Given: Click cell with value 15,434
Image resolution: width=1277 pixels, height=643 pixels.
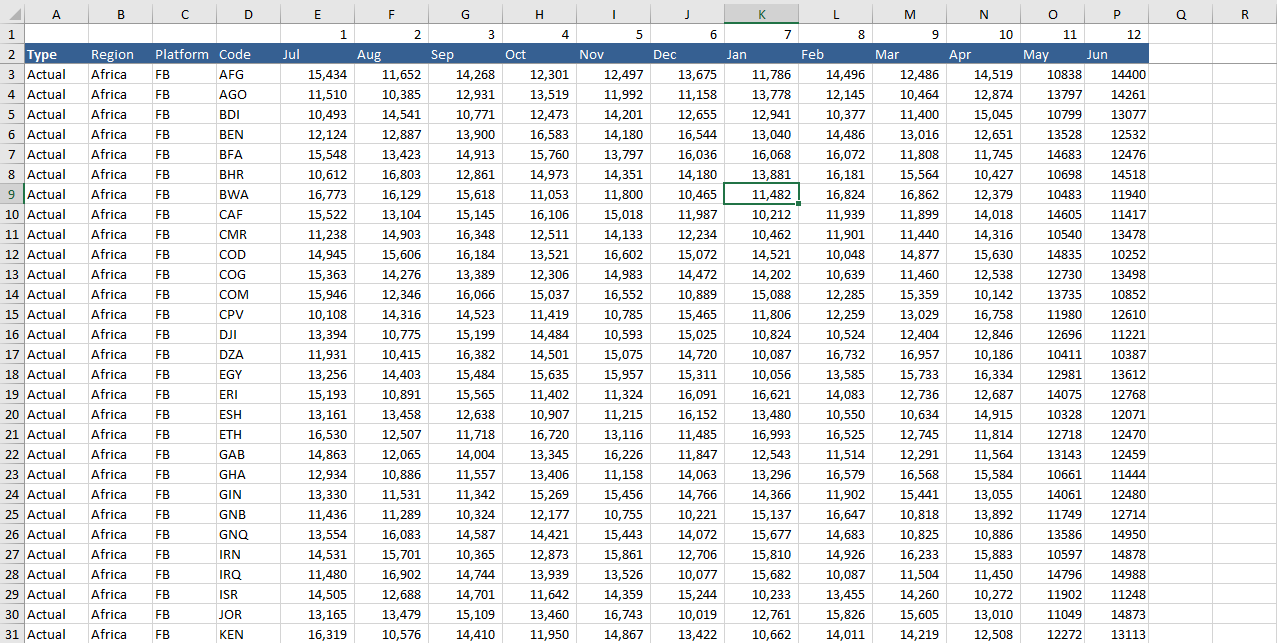Looking at the screenshot, I should 317,74.
